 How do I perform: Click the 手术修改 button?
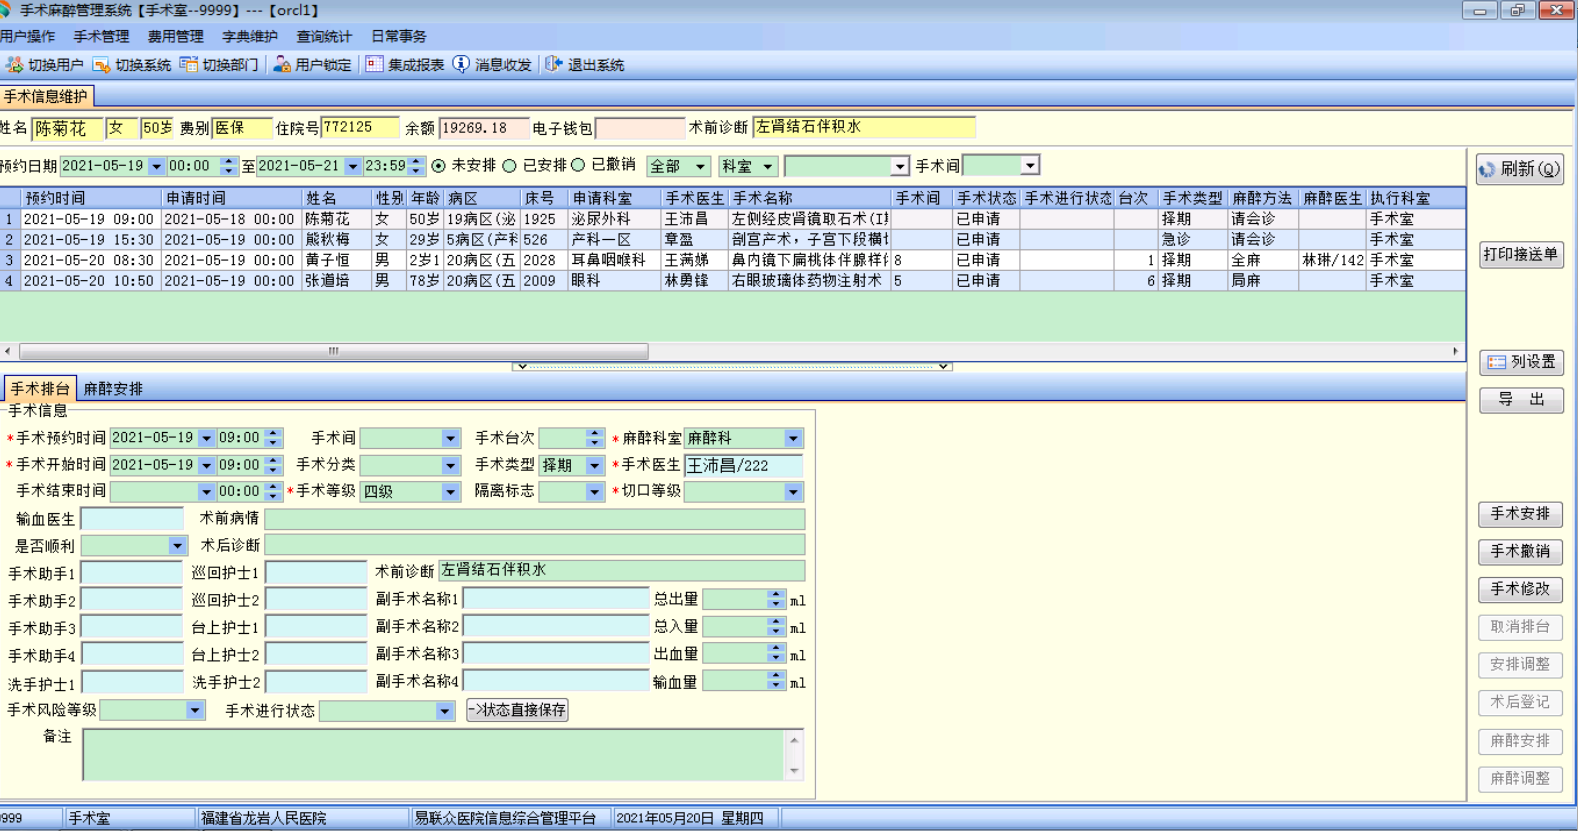pyautogui.click(x=1520, y=589)
